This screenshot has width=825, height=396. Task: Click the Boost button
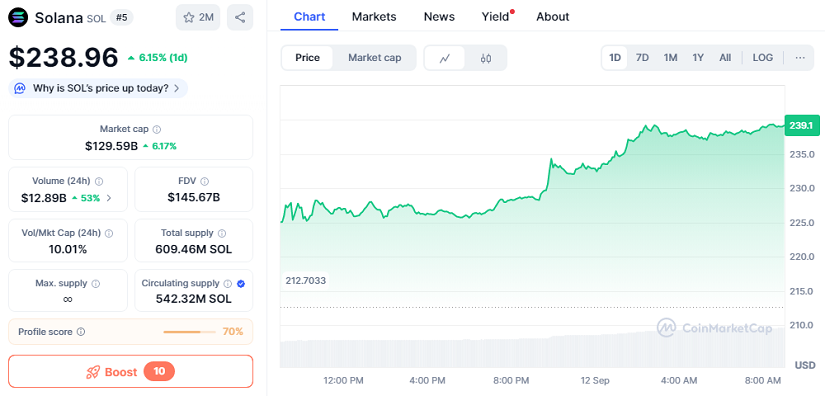click(130, 372)
